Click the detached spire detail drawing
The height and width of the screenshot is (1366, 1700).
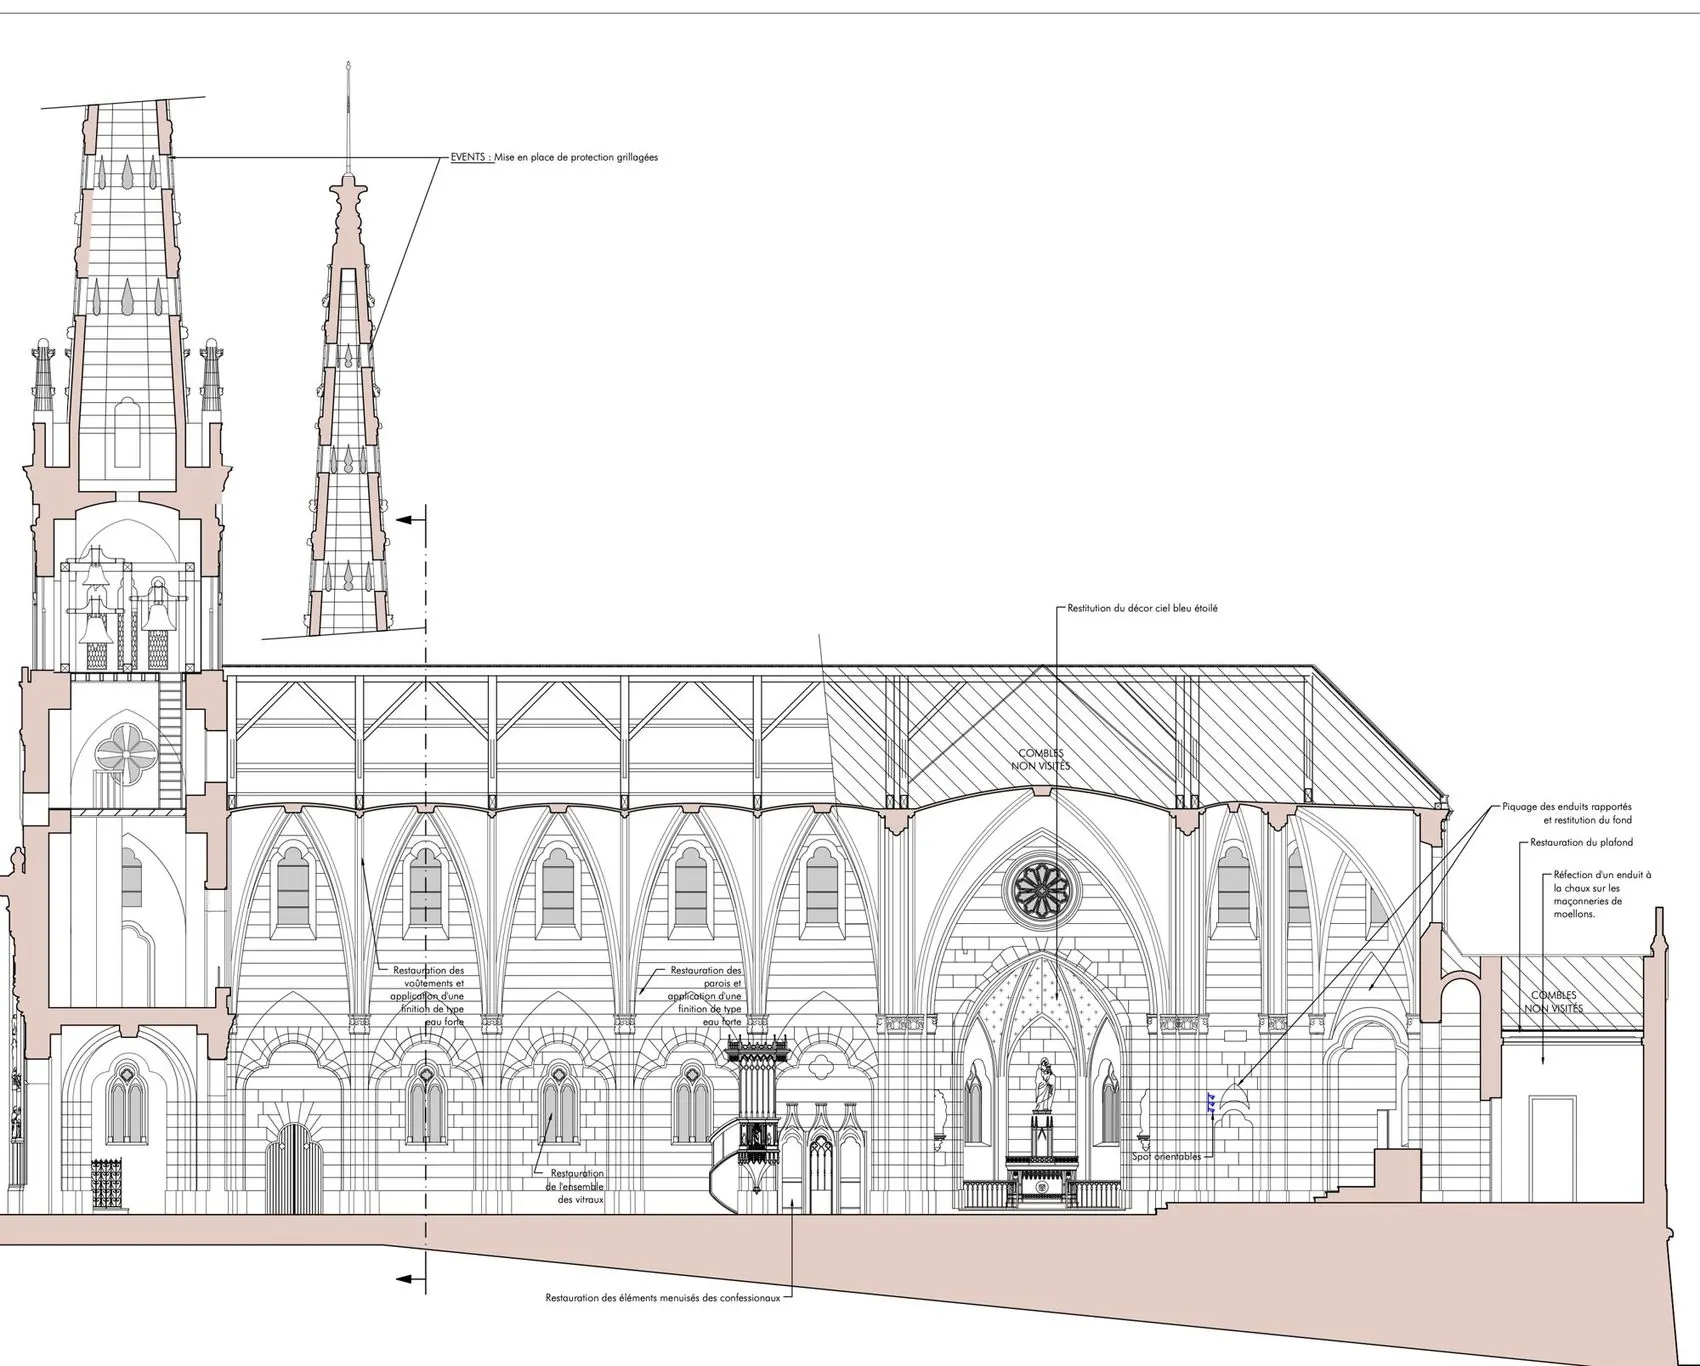point(347,350)
